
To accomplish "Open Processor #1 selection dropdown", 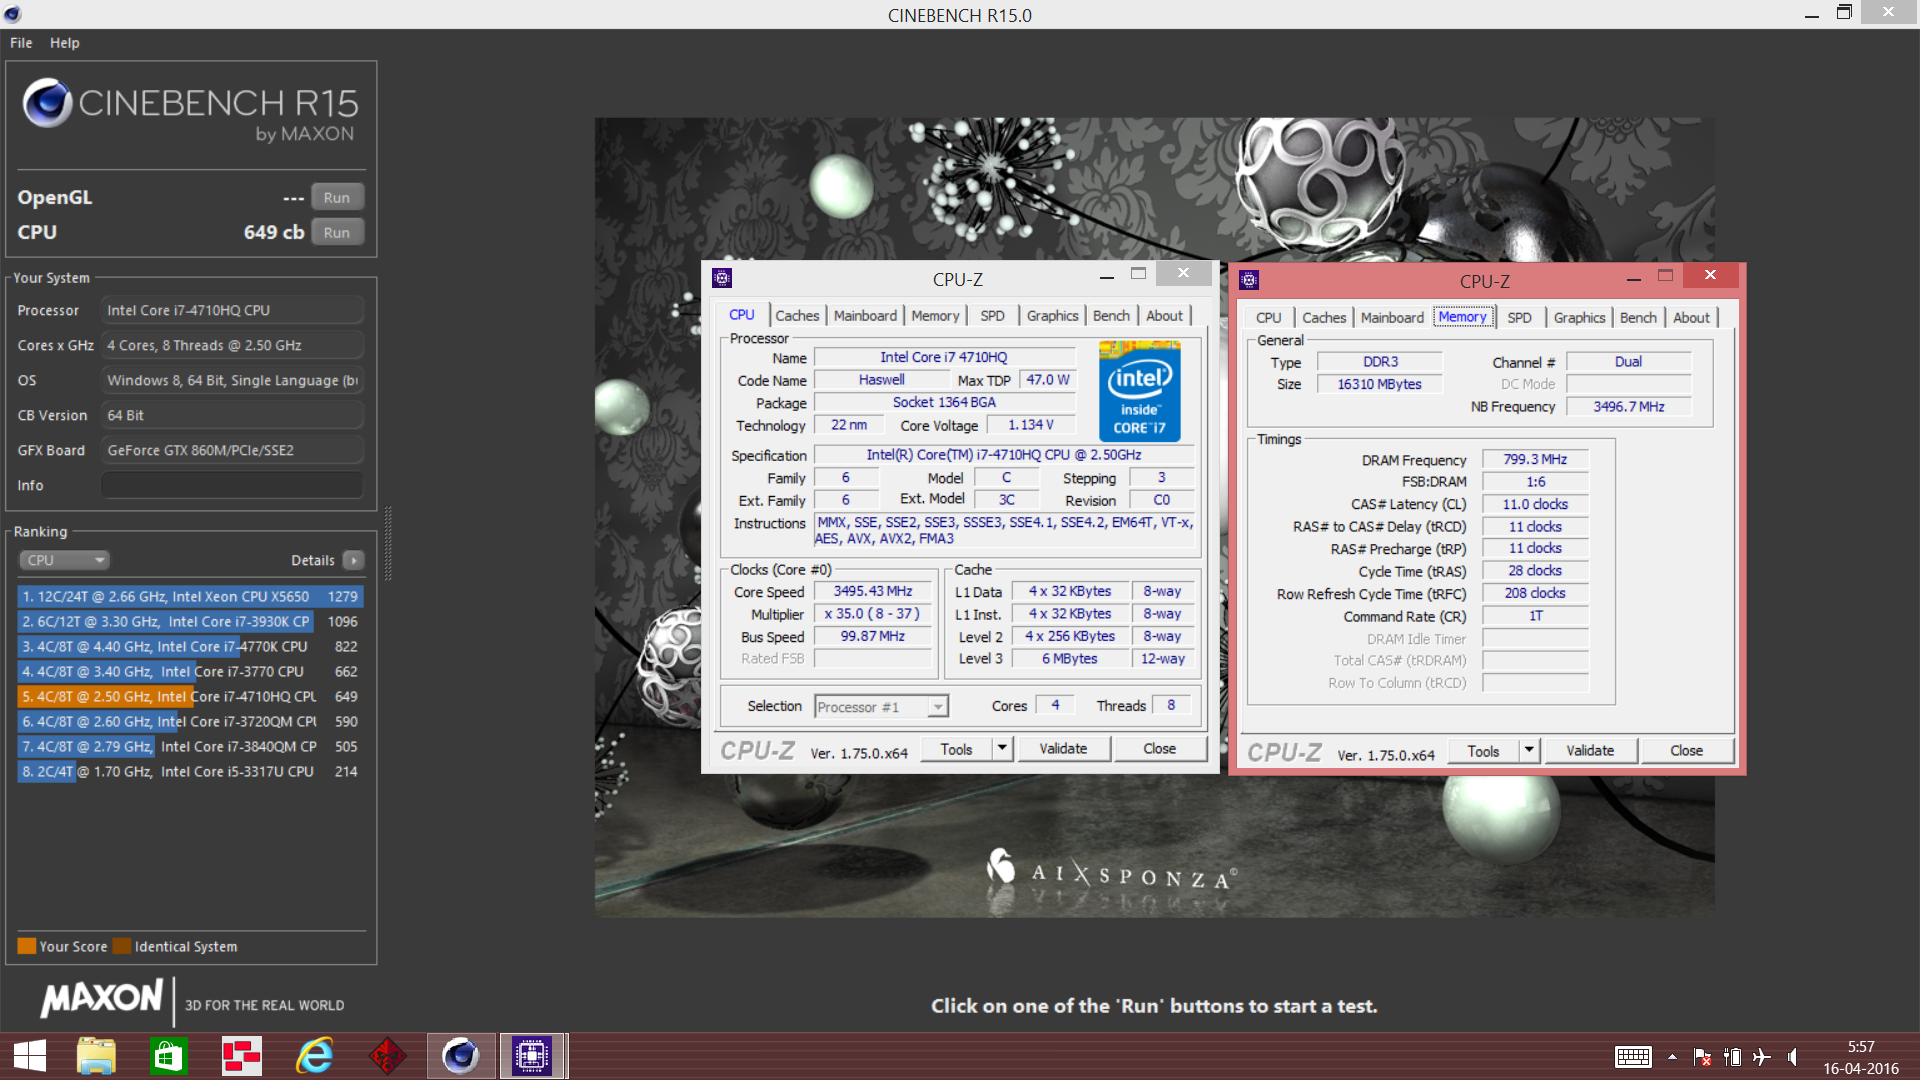I will pyautogui.click(x=881, y=707).
